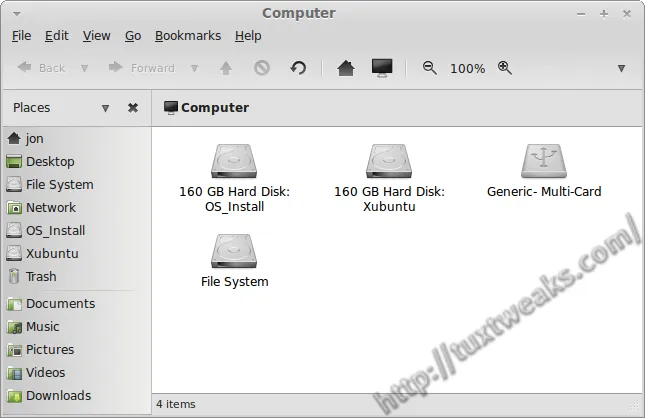Open the Places sidebar selector dropdown
The height and width of the screenshot is (418, 645).
pyautogui.click(x=105, y=108)
